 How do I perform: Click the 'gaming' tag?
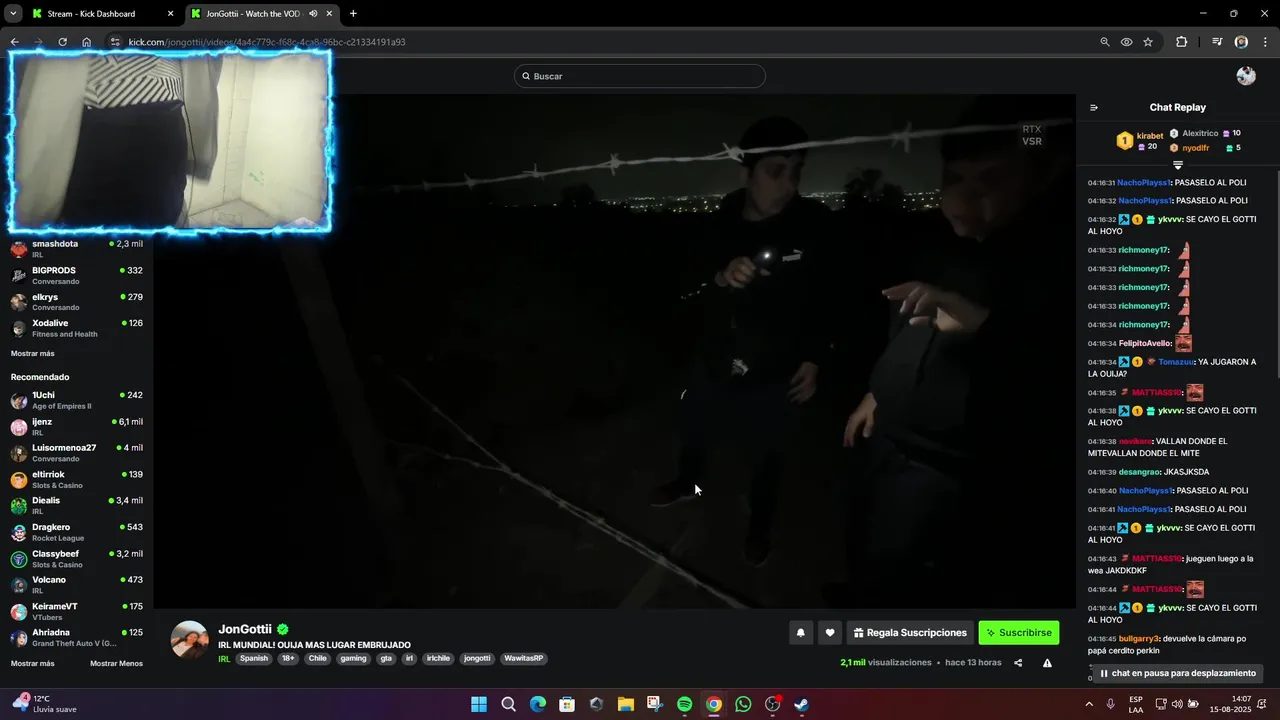coord(353,659)
